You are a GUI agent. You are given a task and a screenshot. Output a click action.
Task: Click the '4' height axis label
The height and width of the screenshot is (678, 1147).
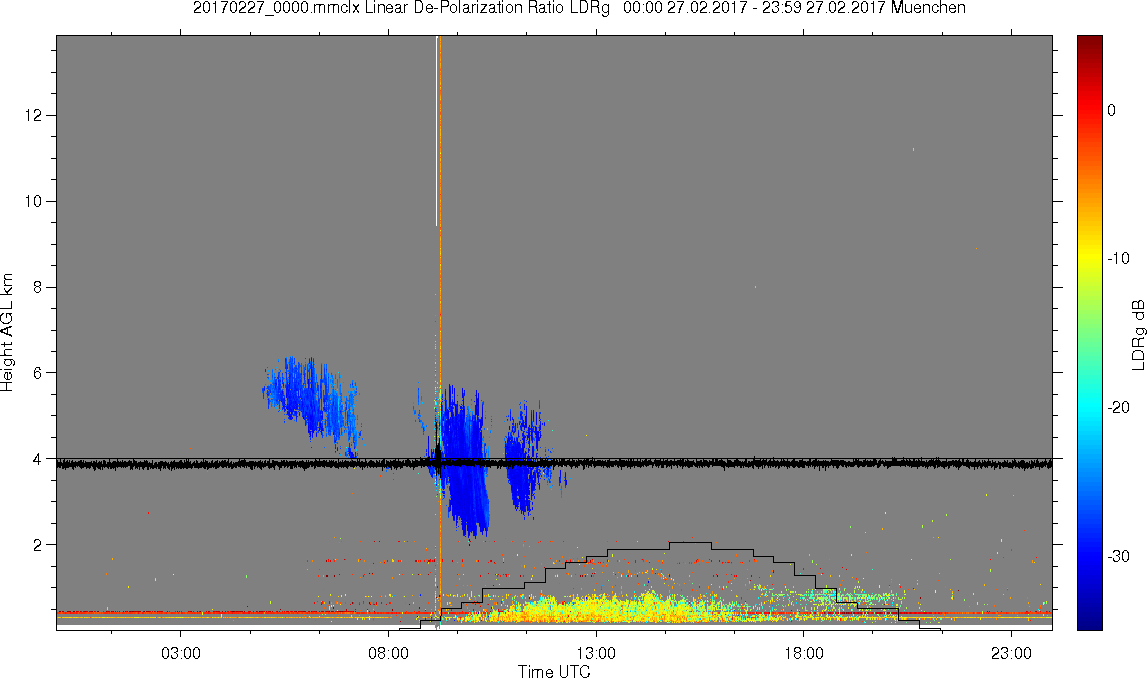pos(37,459)
